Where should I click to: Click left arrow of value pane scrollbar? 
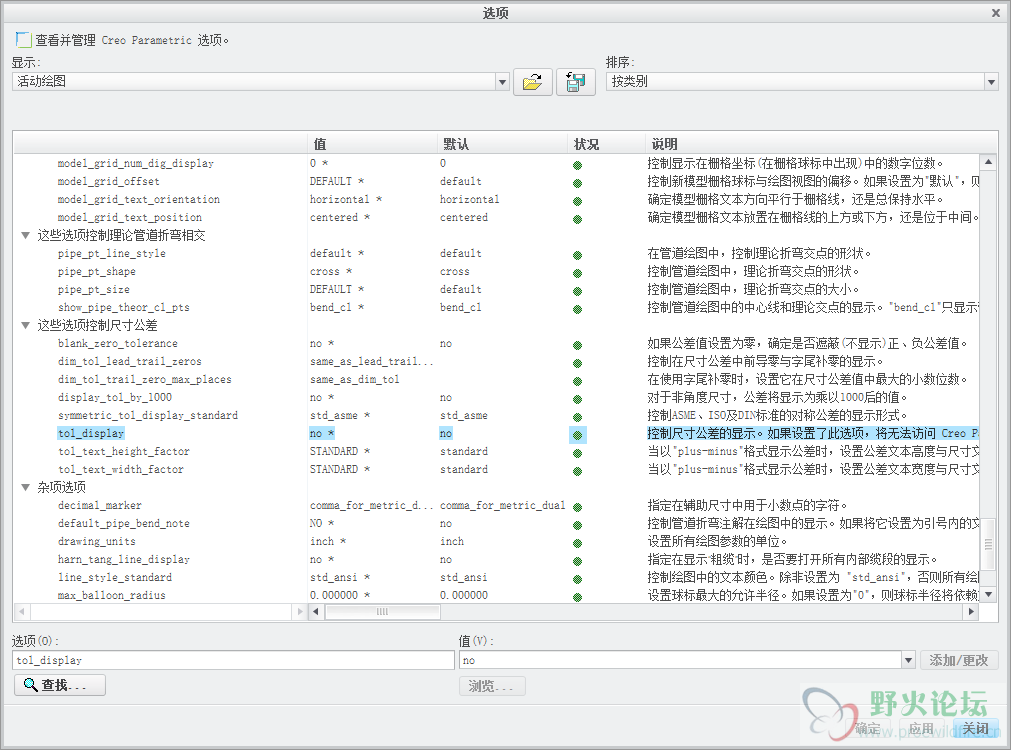[315, 611]
